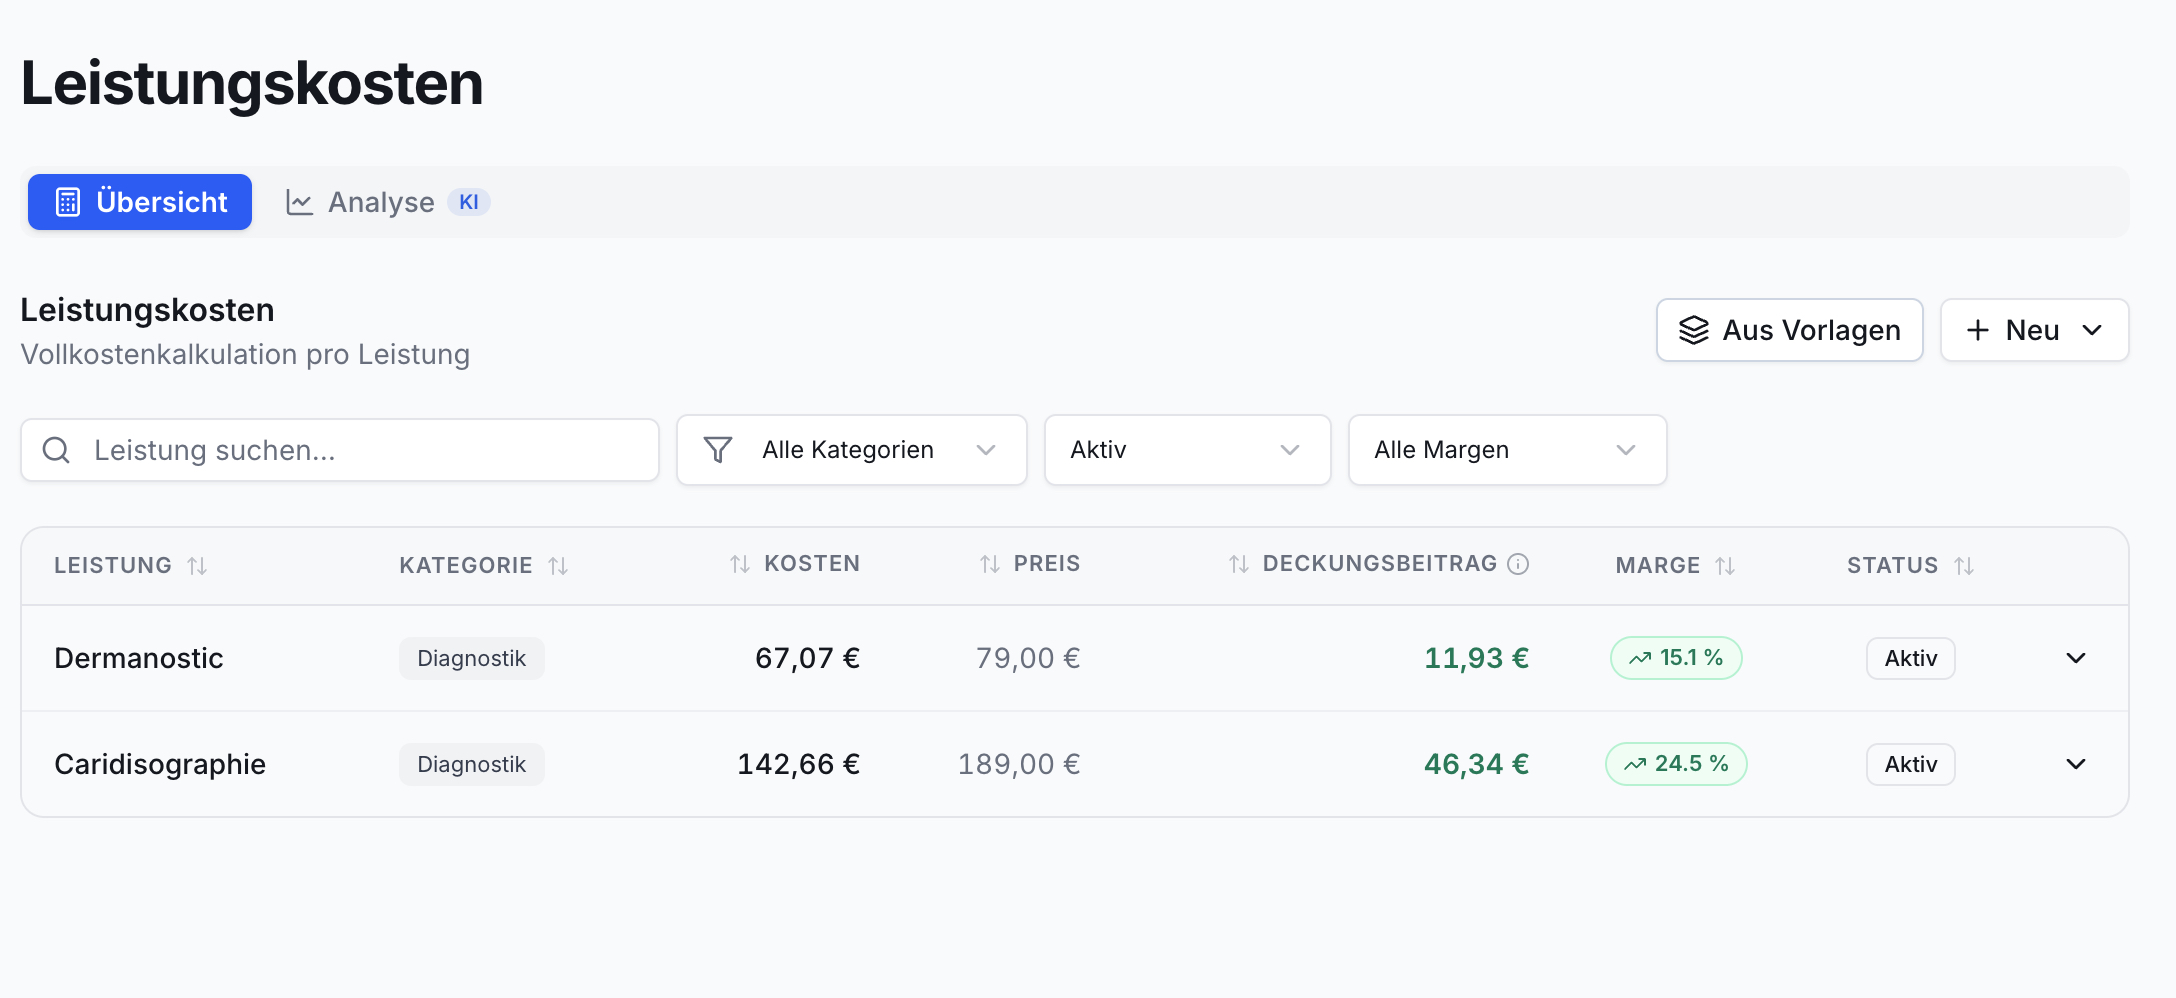Image resolution: width=2176 pixels, height=998 pixels.
Task: Sort by Preis column arrows
Action: coord(990,564)
